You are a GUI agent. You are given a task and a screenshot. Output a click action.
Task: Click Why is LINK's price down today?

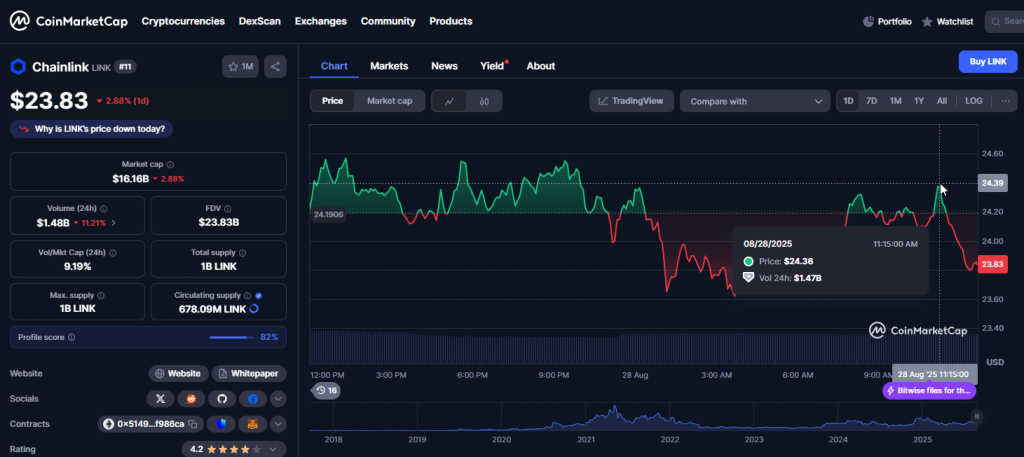[x=91, y=129]
